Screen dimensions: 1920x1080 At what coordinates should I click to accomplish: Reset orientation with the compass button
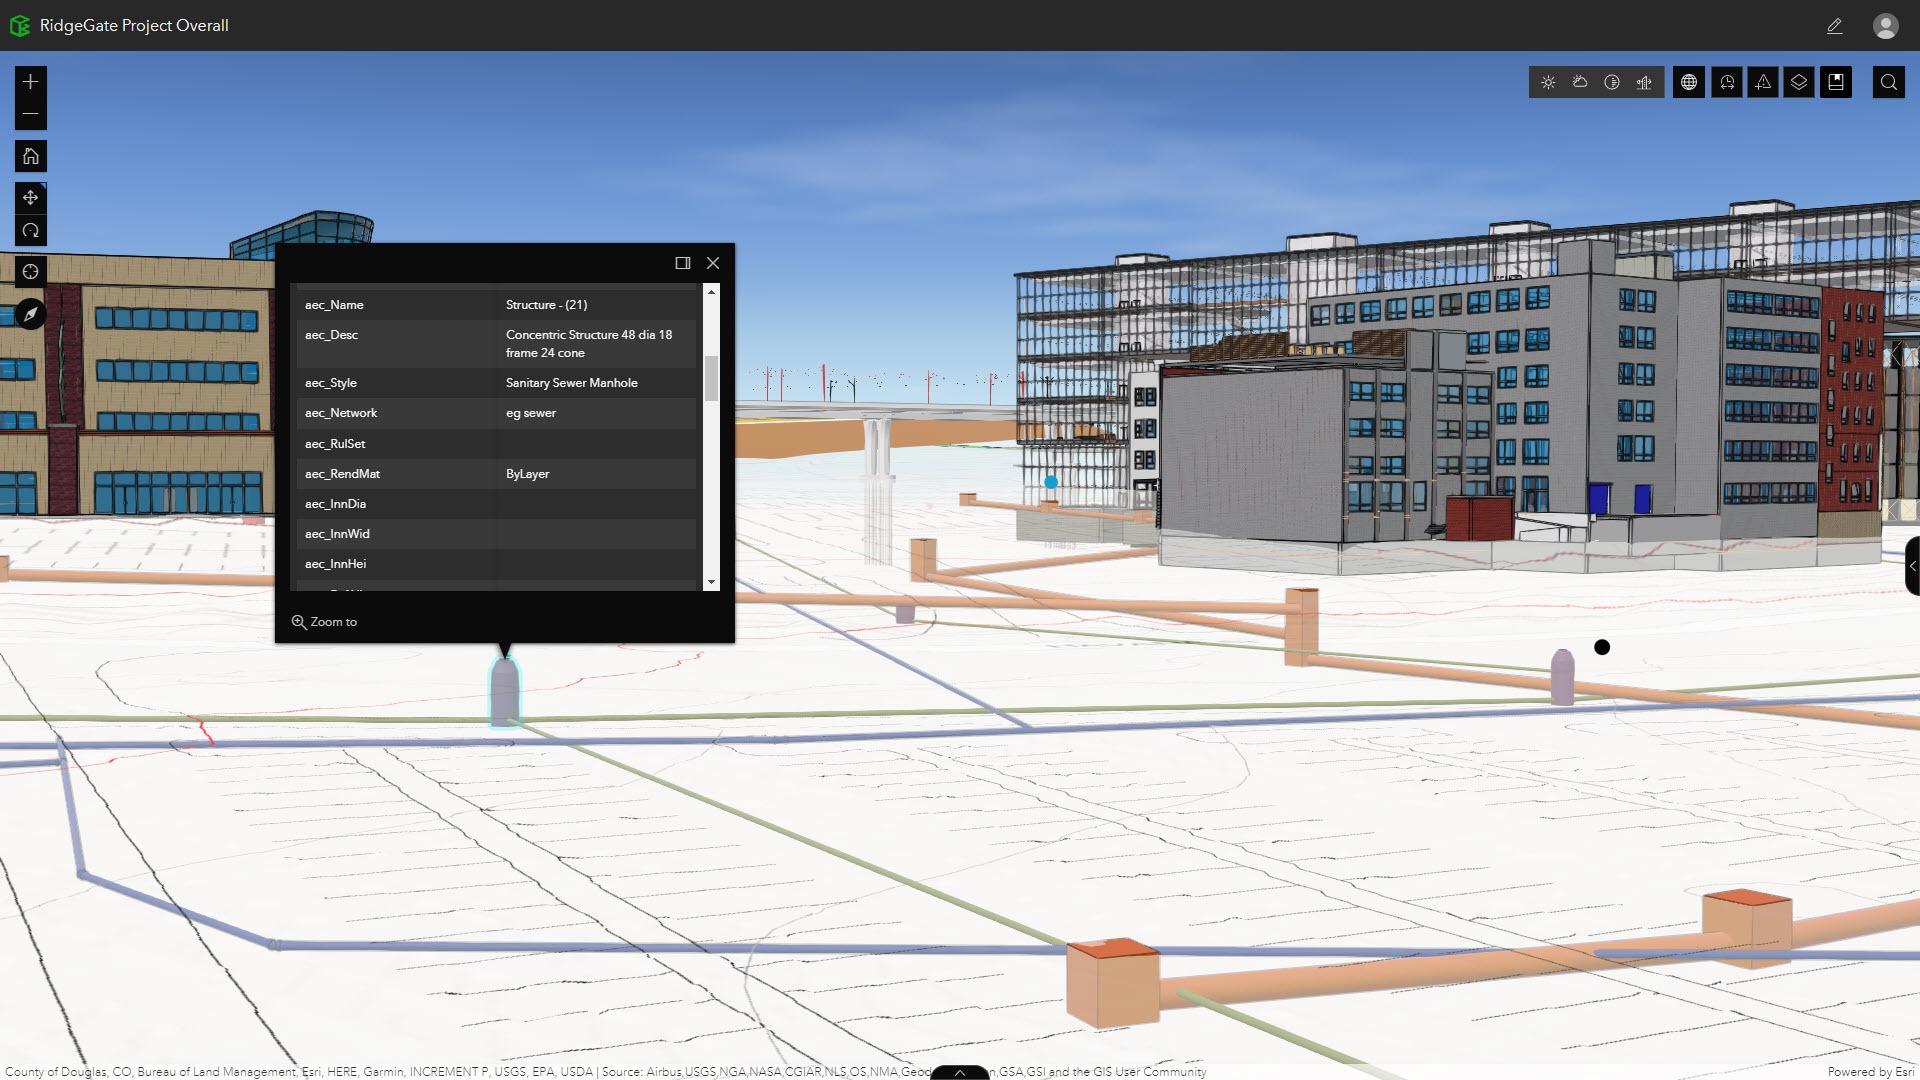(30, 314)
